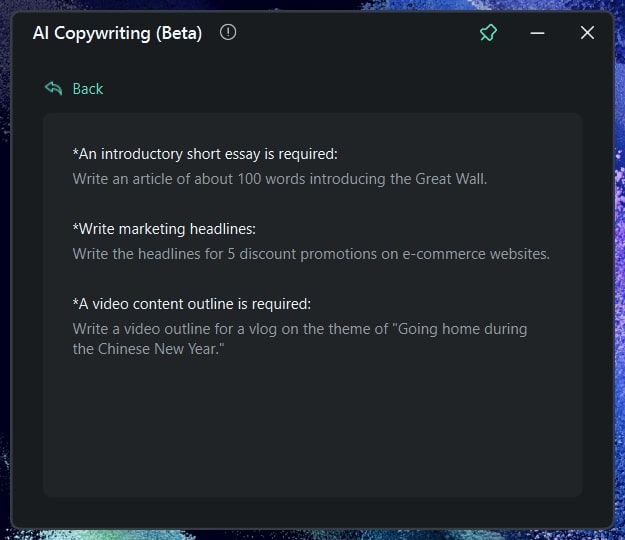Go back using the Back link
This screenshot has height=540, width=625.
pyautogui.click(x=88, y=89)
